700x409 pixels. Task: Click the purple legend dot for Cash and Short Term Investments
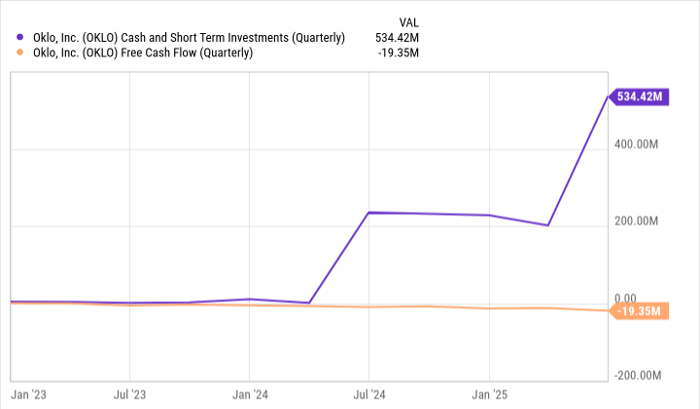[x=22, y=37]
